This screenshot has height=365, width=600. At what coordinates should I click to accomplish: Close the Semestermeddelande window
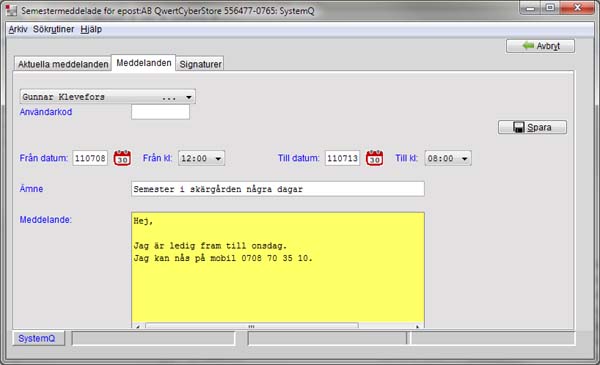click(x=577, y=8)
